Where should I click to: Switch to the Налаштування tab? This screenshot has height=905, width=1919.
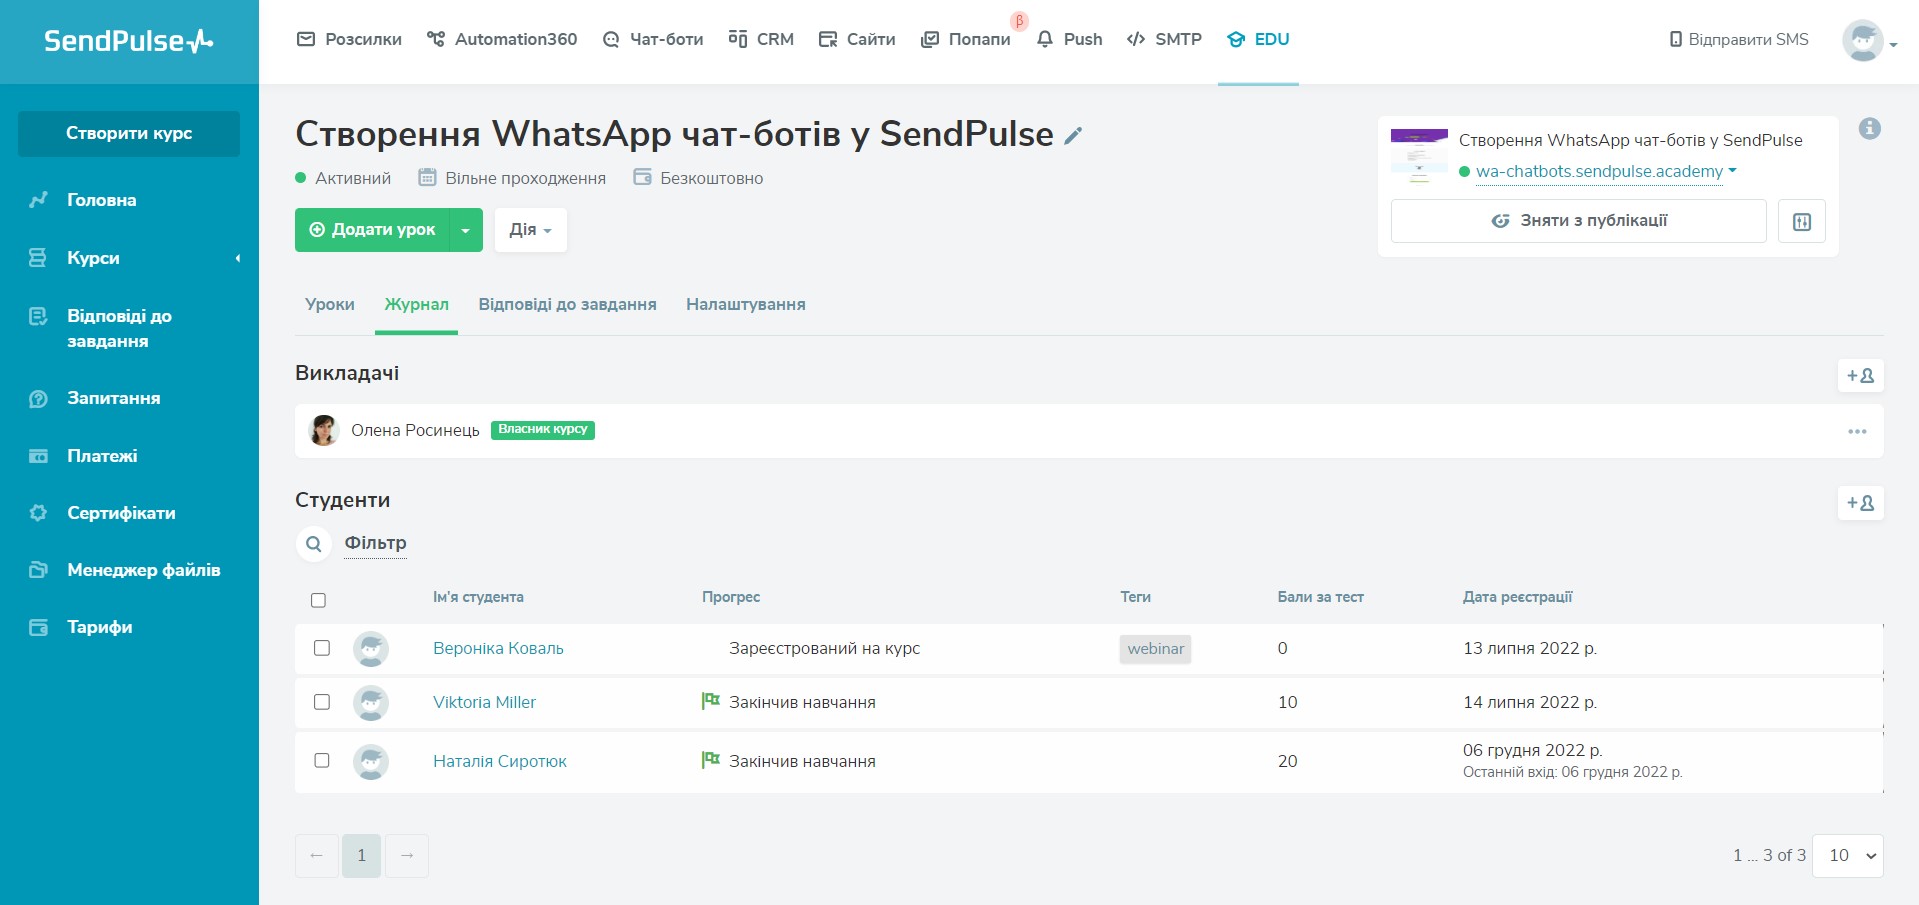[x=746, y=304]
